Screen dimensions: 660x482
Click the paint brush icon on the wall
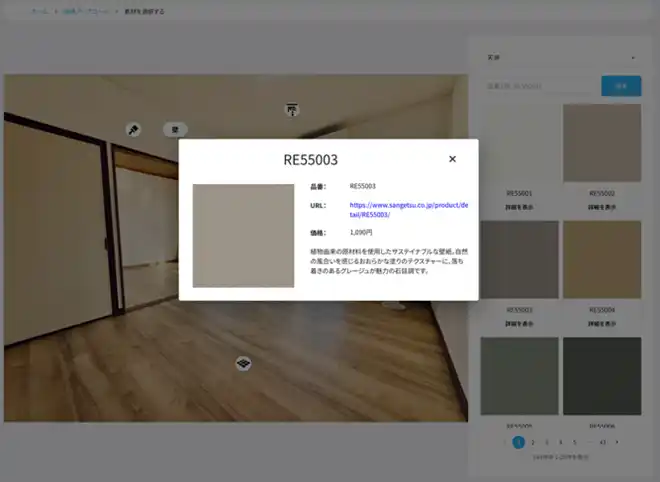coord(133,130)
